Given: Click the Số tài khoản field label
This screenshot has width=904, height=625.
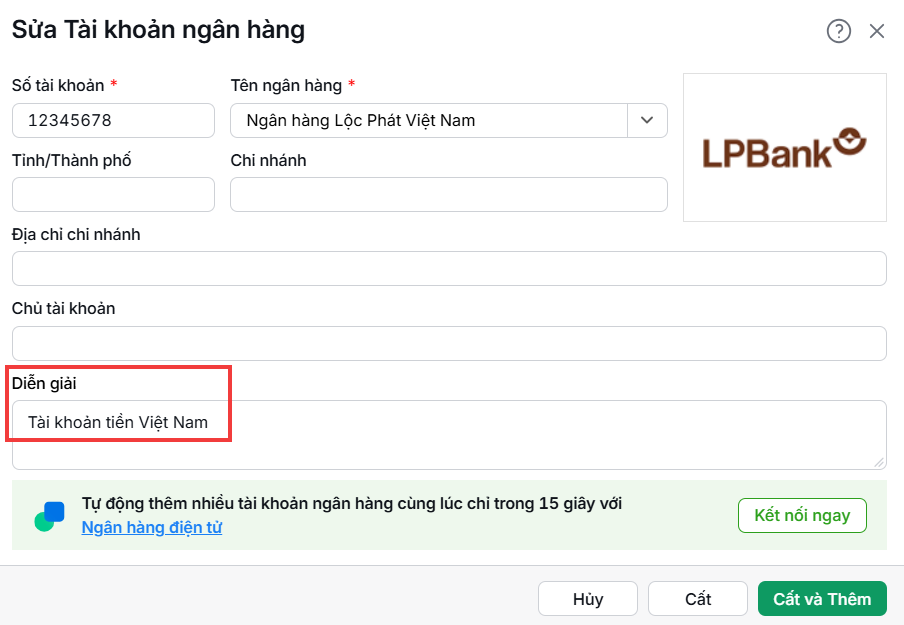Looking at the screenshot, I should [58, 85].
